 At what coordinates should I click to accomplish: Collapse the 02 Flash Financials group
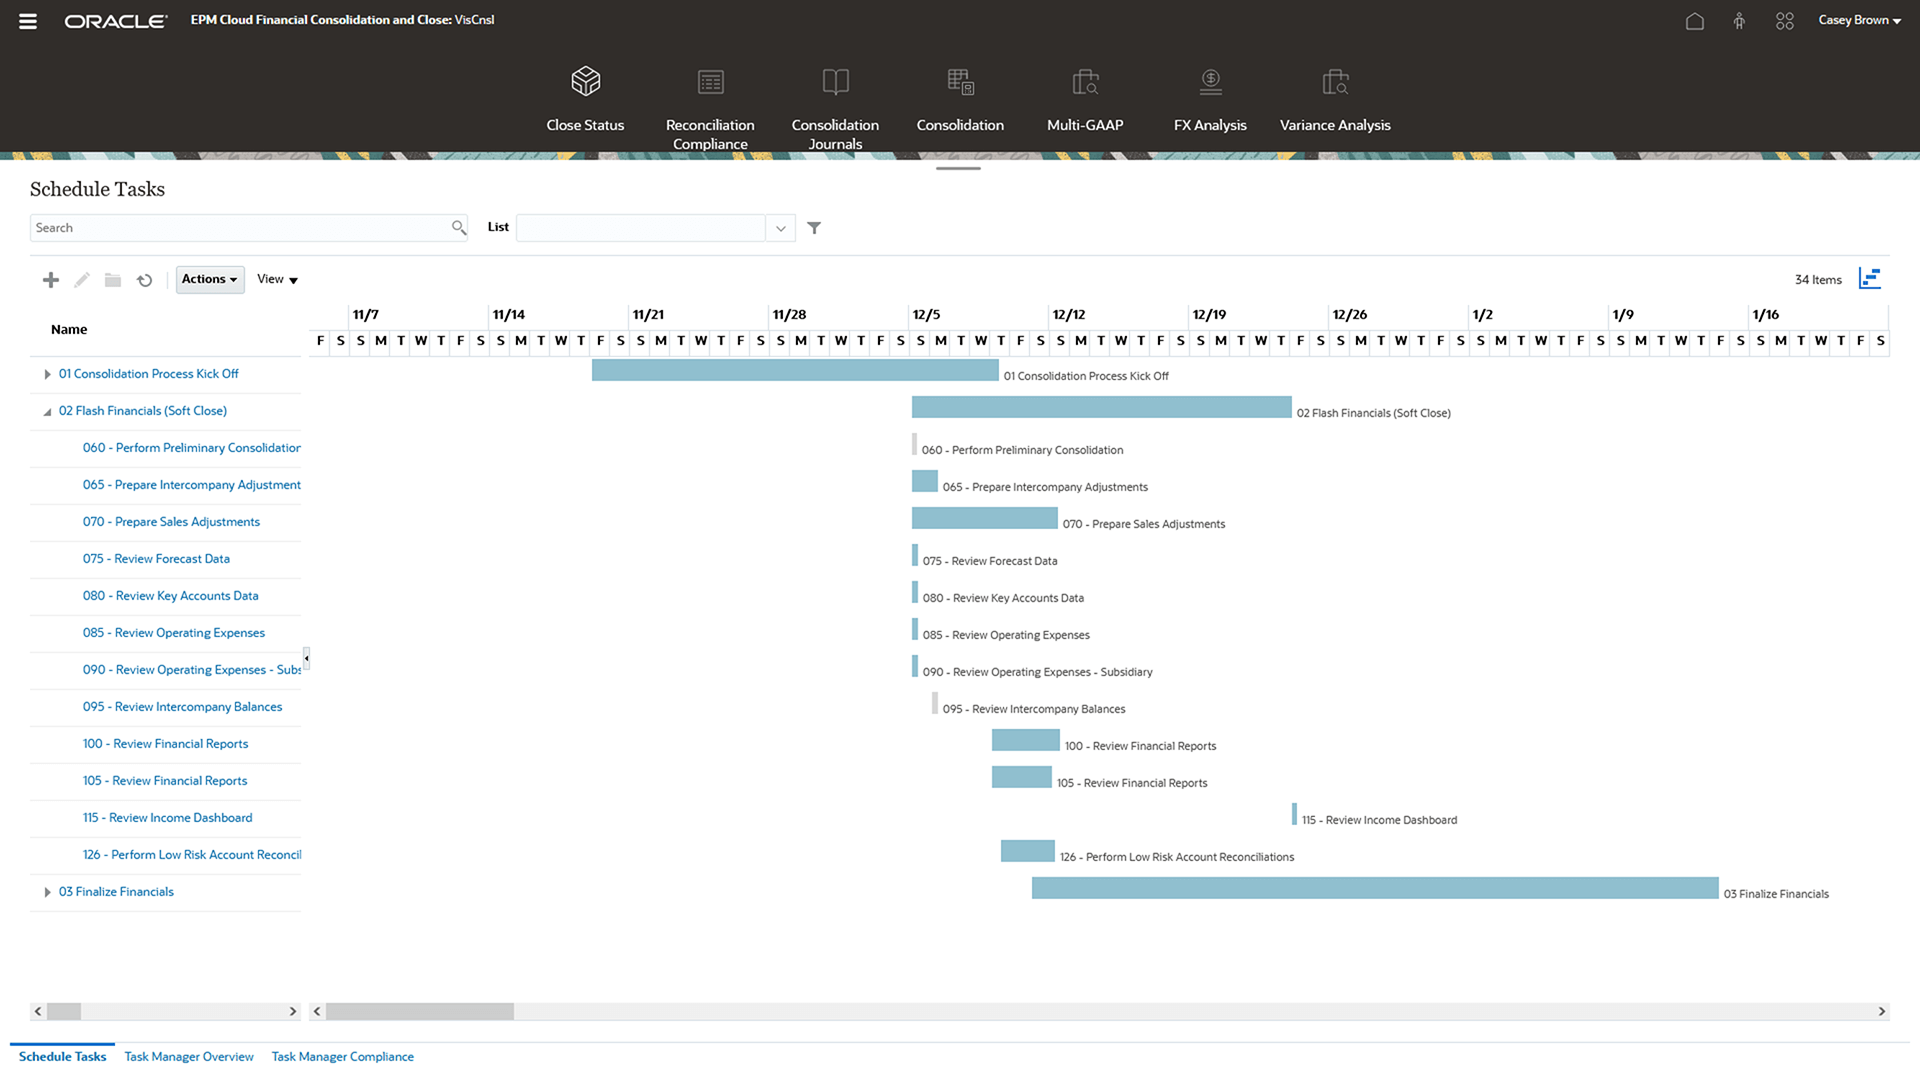click(x=47, y=412)
